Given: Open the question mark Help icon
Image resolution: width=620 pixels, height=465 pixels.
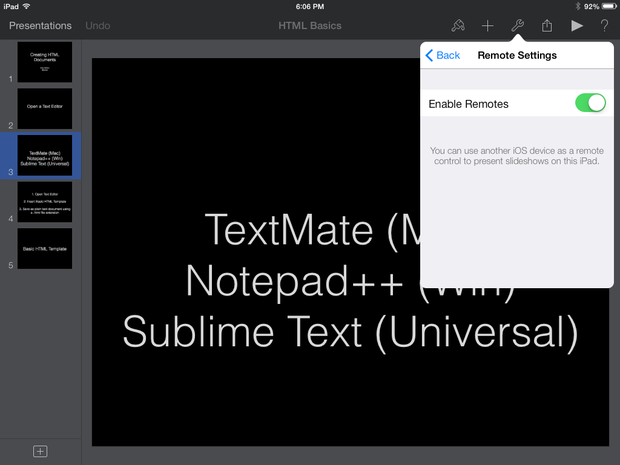Looking at the screenshot, I should pyautogui.click(x=604, y=26).
